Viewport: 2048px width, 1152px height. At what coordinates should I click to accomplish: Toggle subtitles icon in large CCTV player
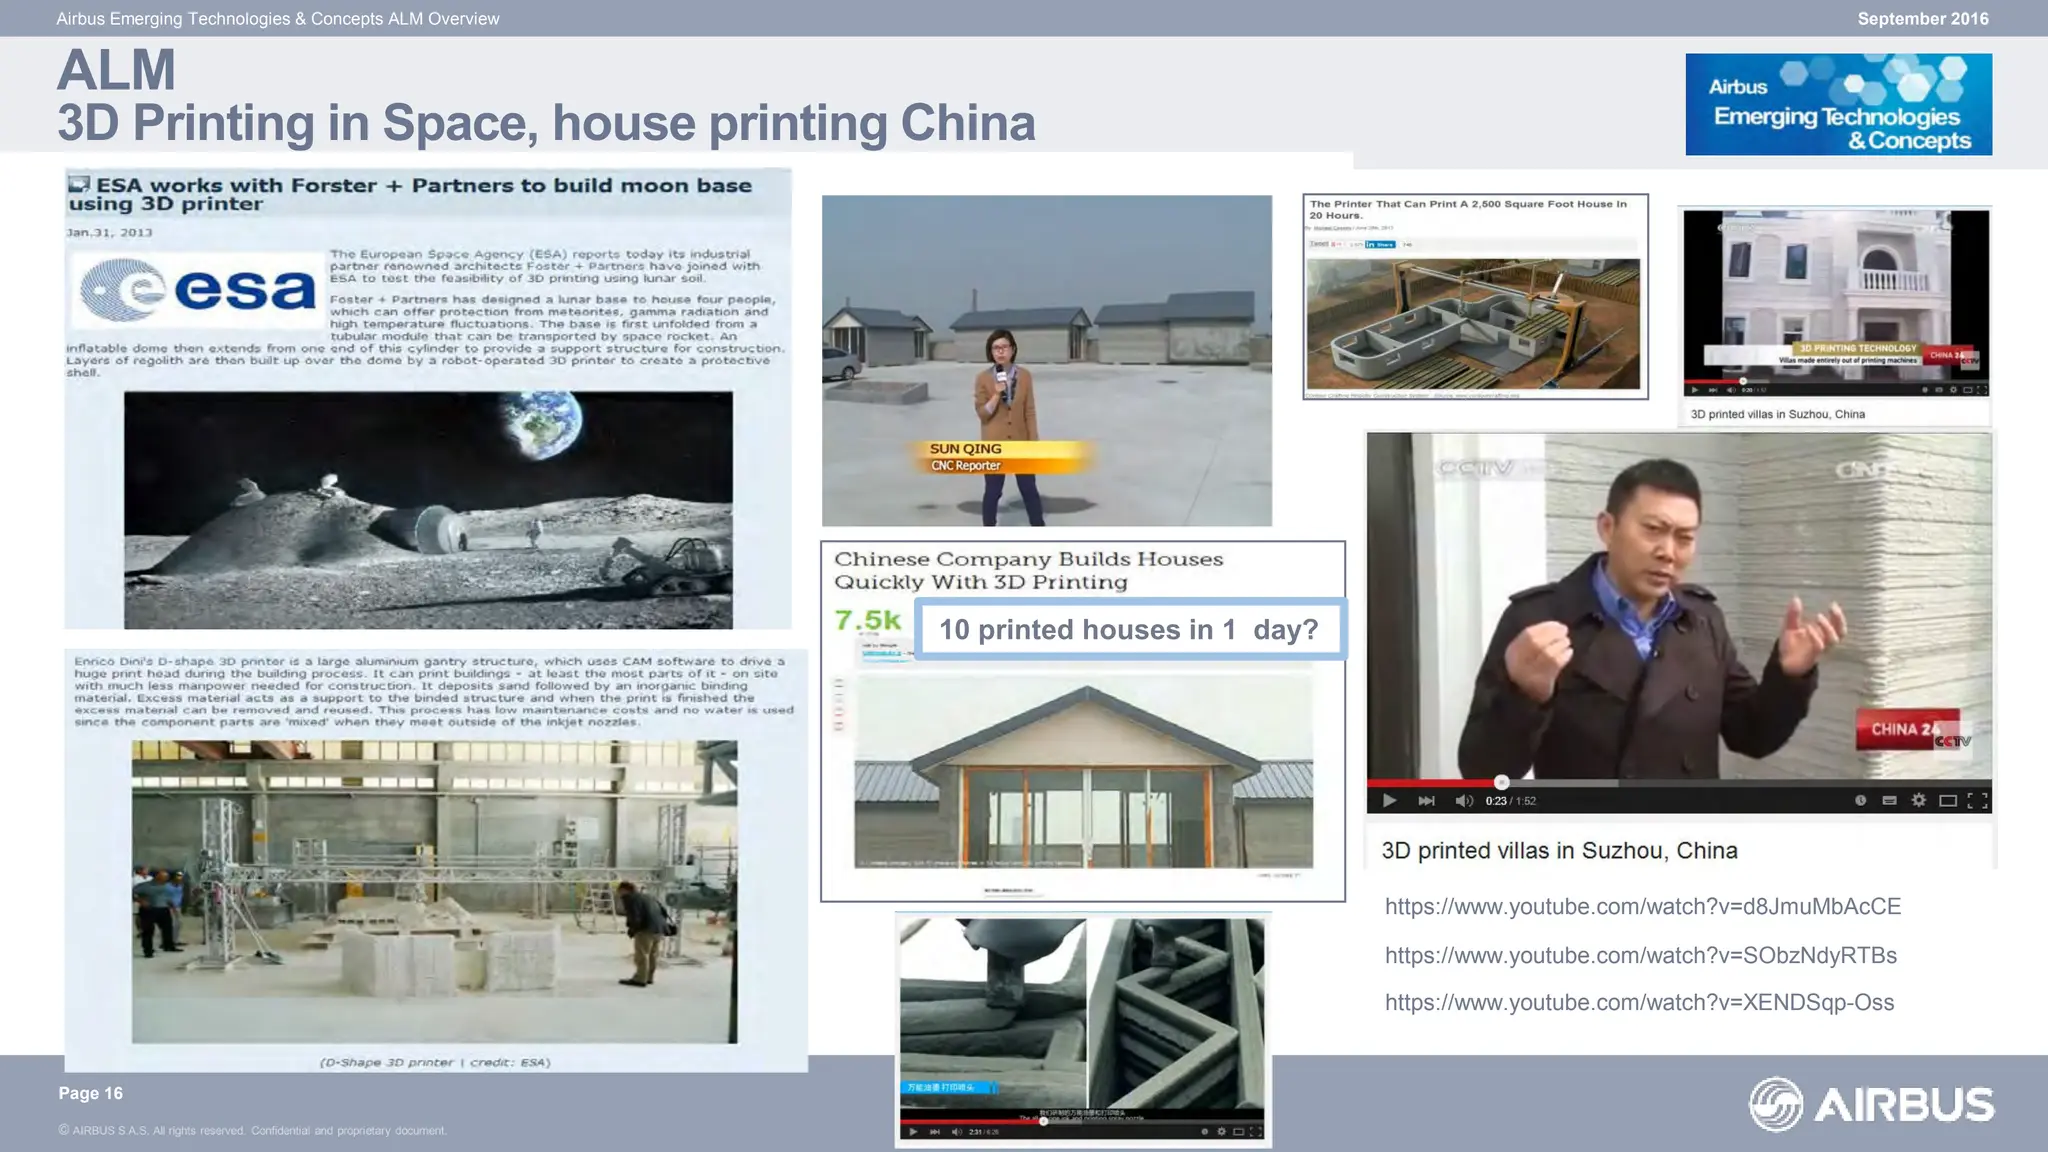[1889, 800]
